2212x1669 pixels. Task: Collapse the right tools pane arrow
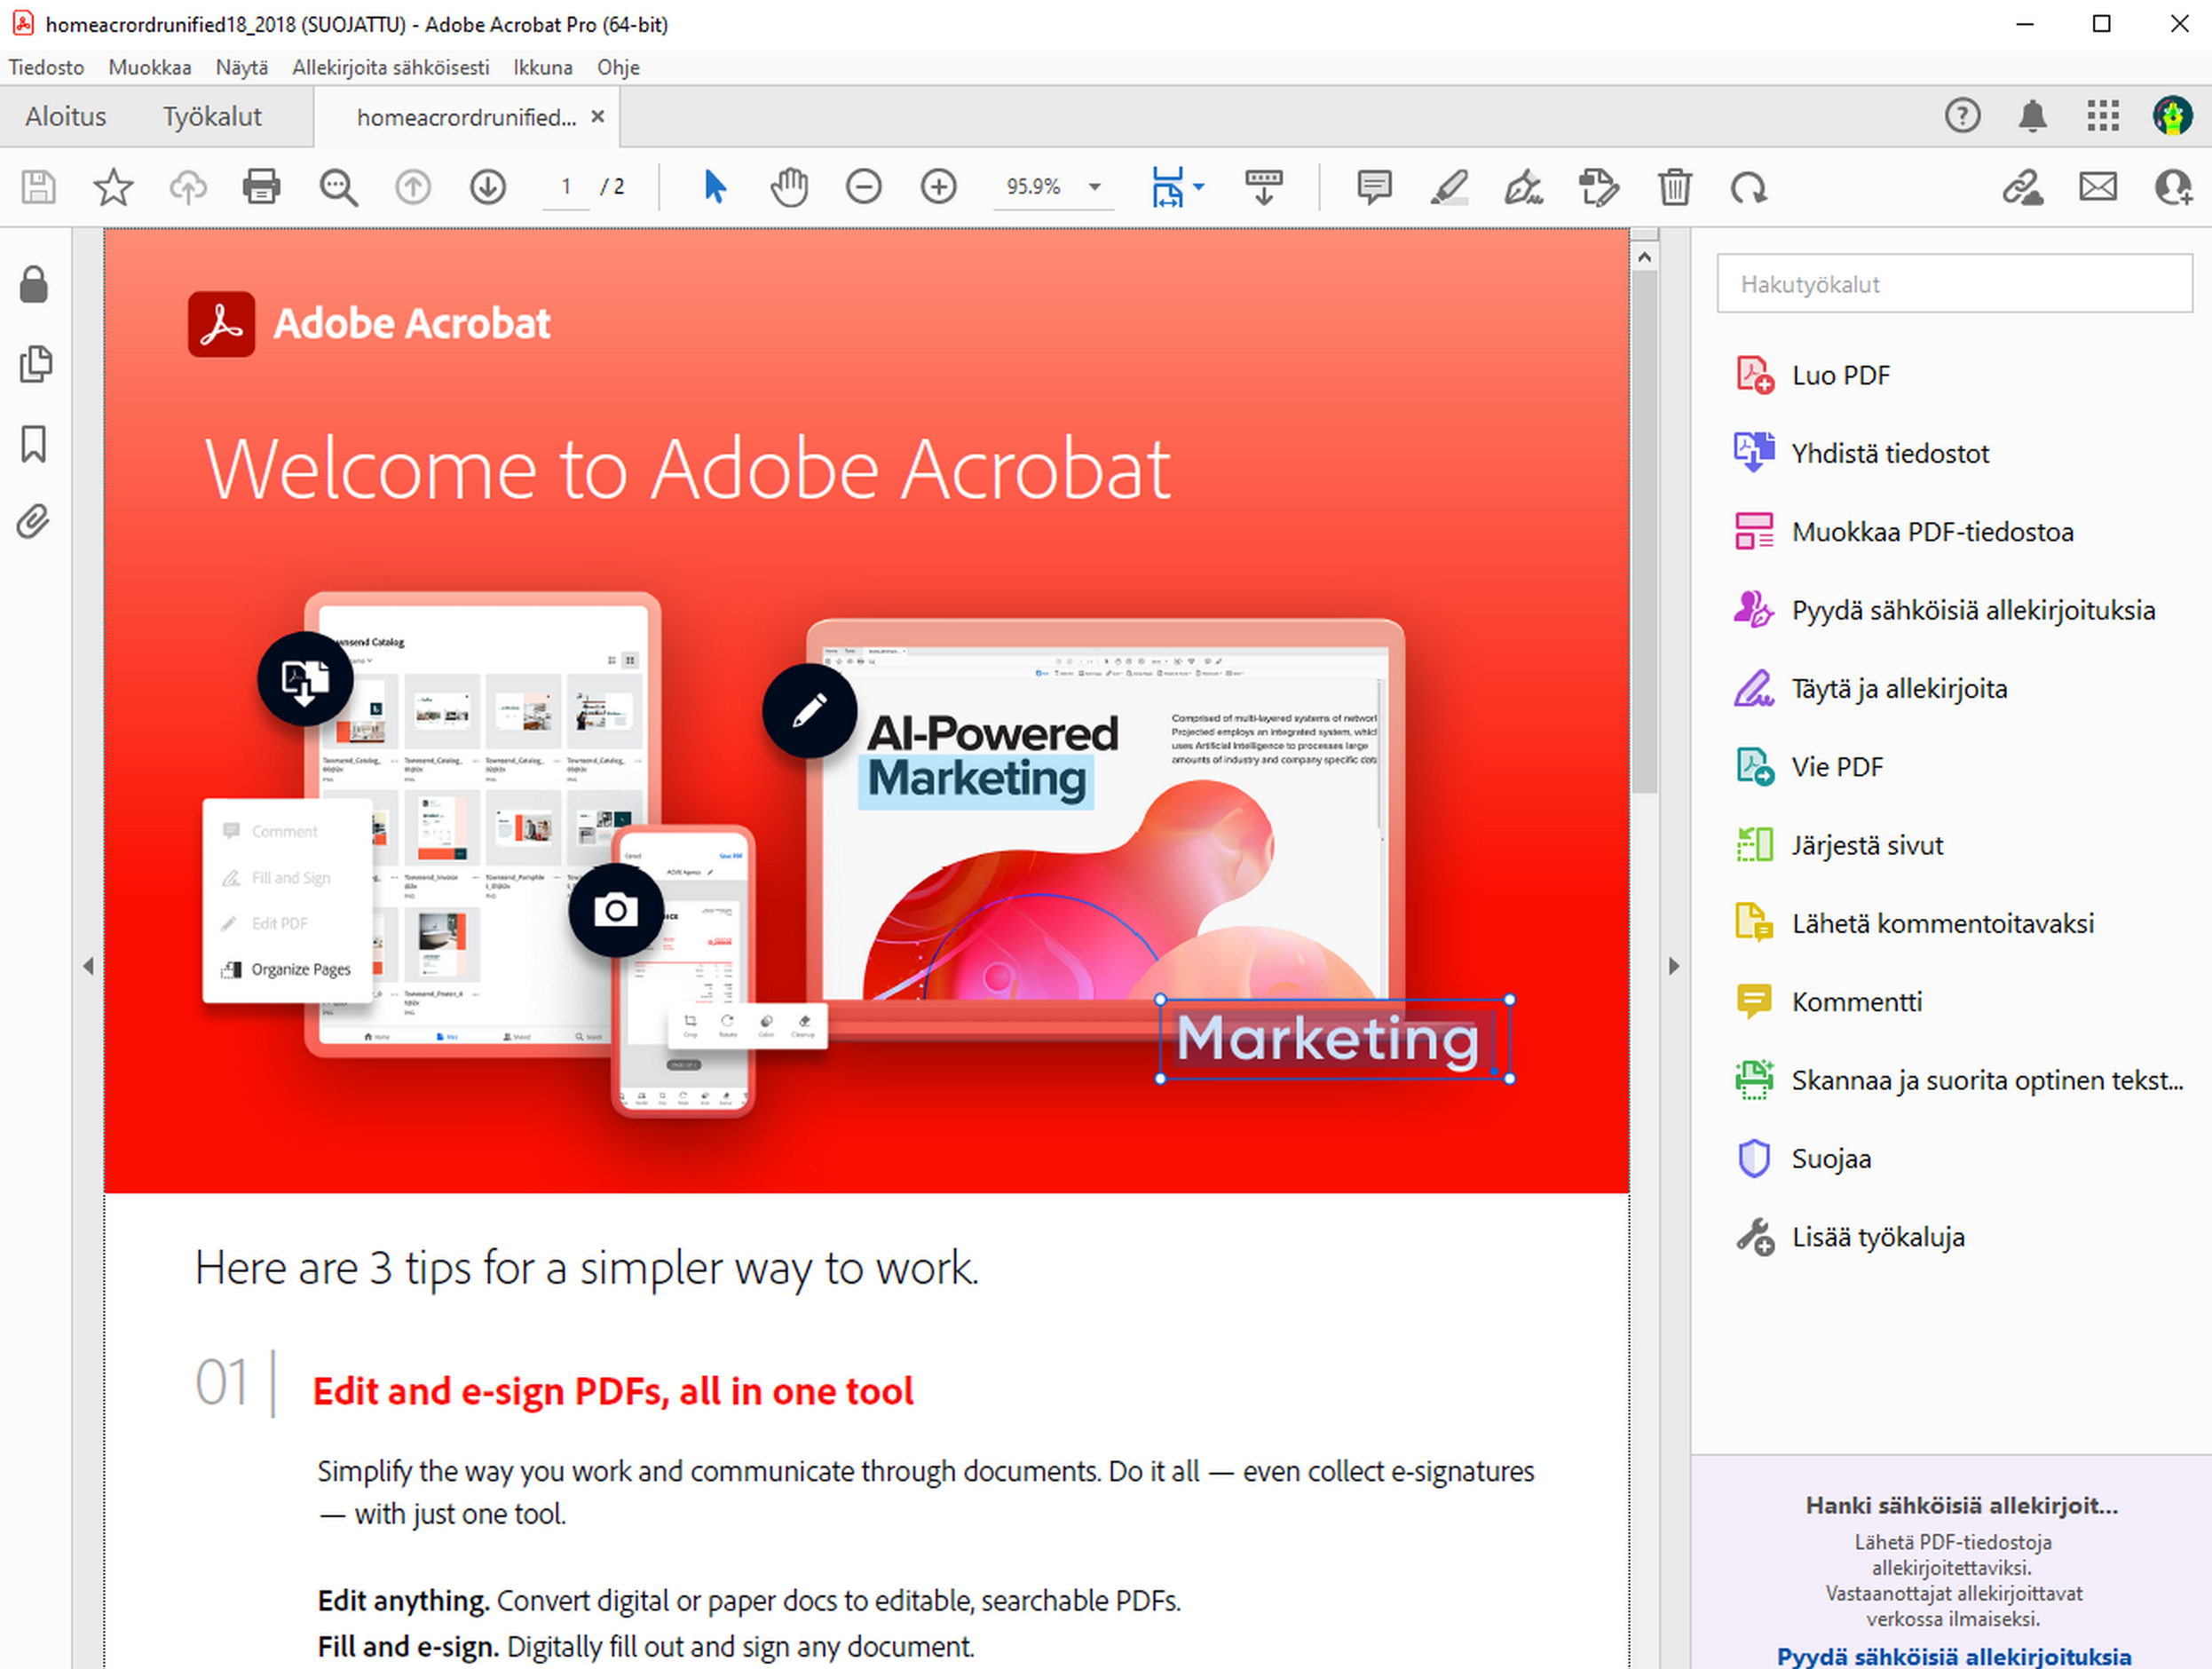(1674, 966)
